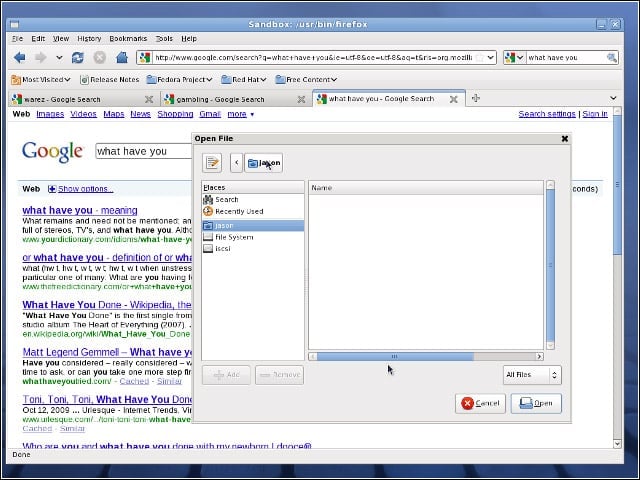This screenshot has width=640, height=480.
Task: Click the Open button in dialog
Action: [536, 403]
